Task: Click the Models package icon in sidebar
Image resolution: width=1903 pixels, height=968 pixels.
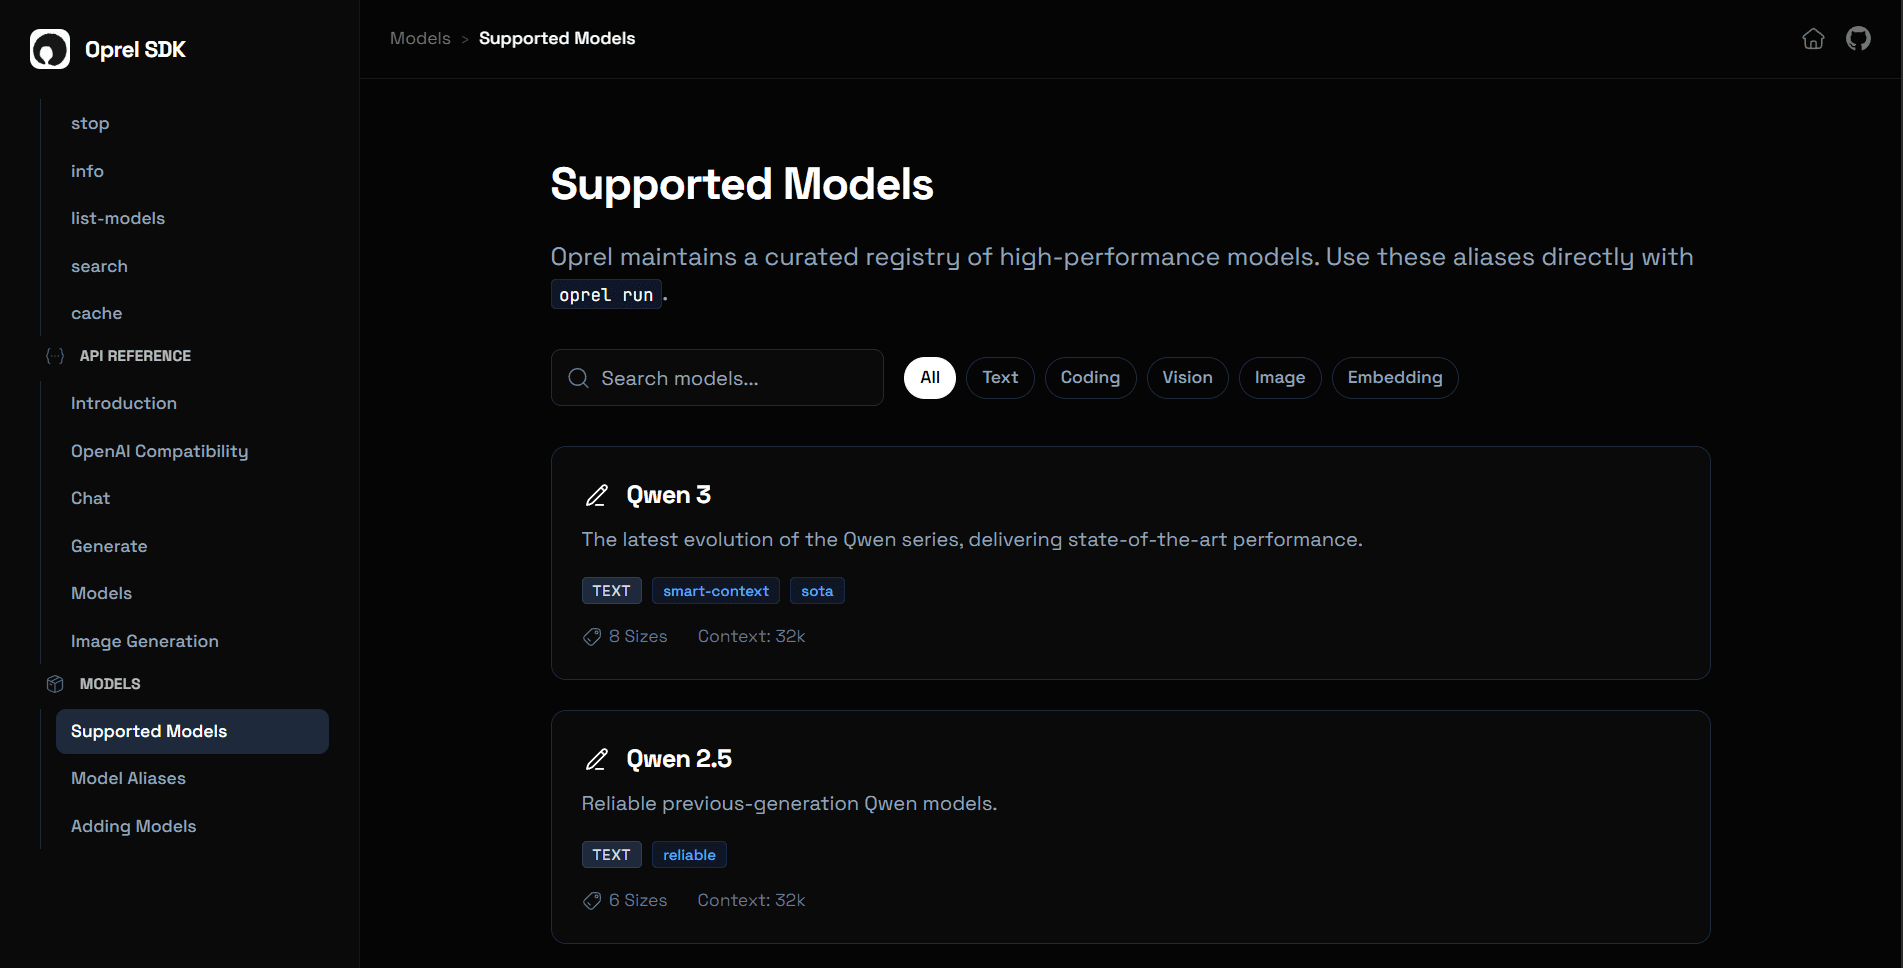Action: pos(55,683)
